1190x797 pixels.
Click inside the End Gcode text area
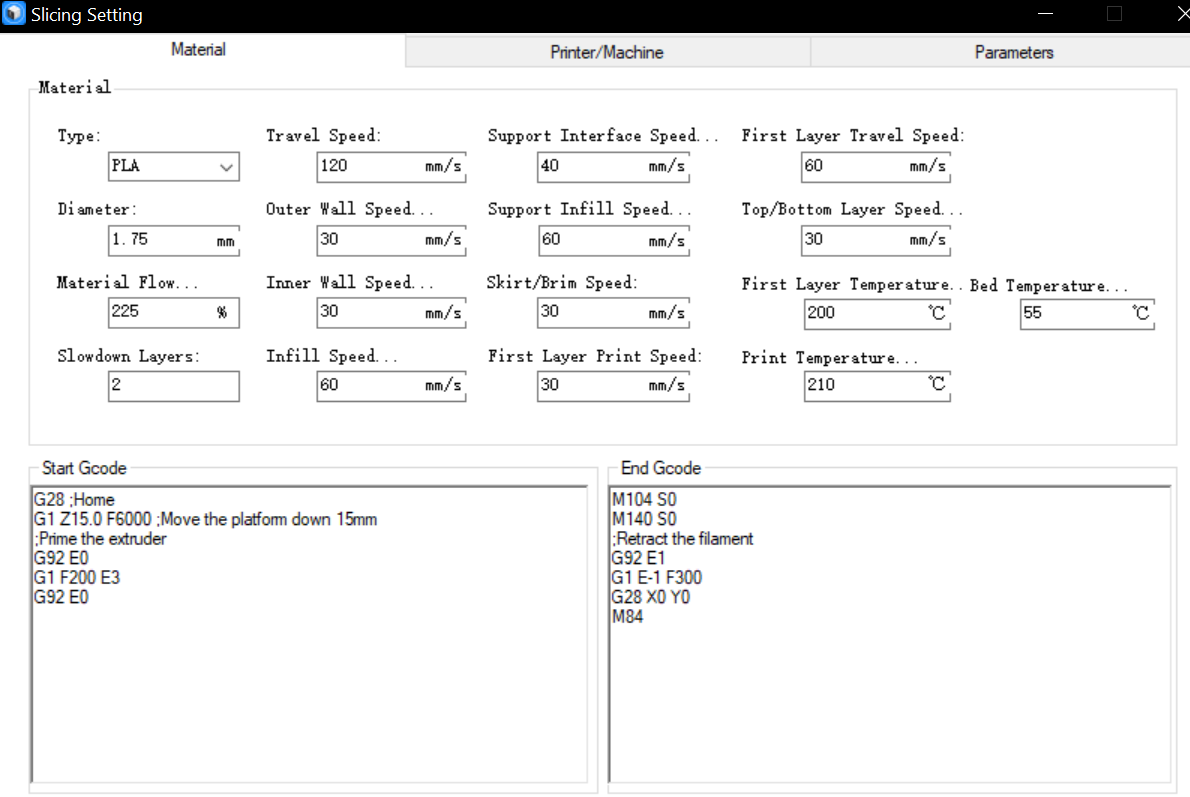tap(889, 634)
